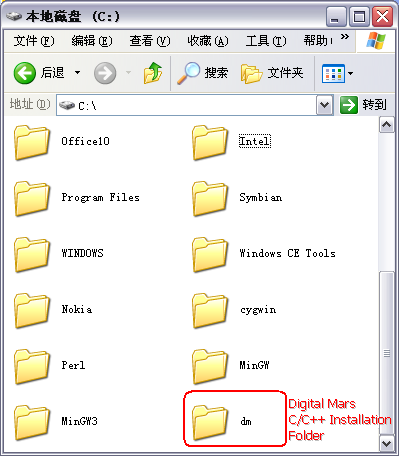Click the Symbian folder name

point(261,197)
